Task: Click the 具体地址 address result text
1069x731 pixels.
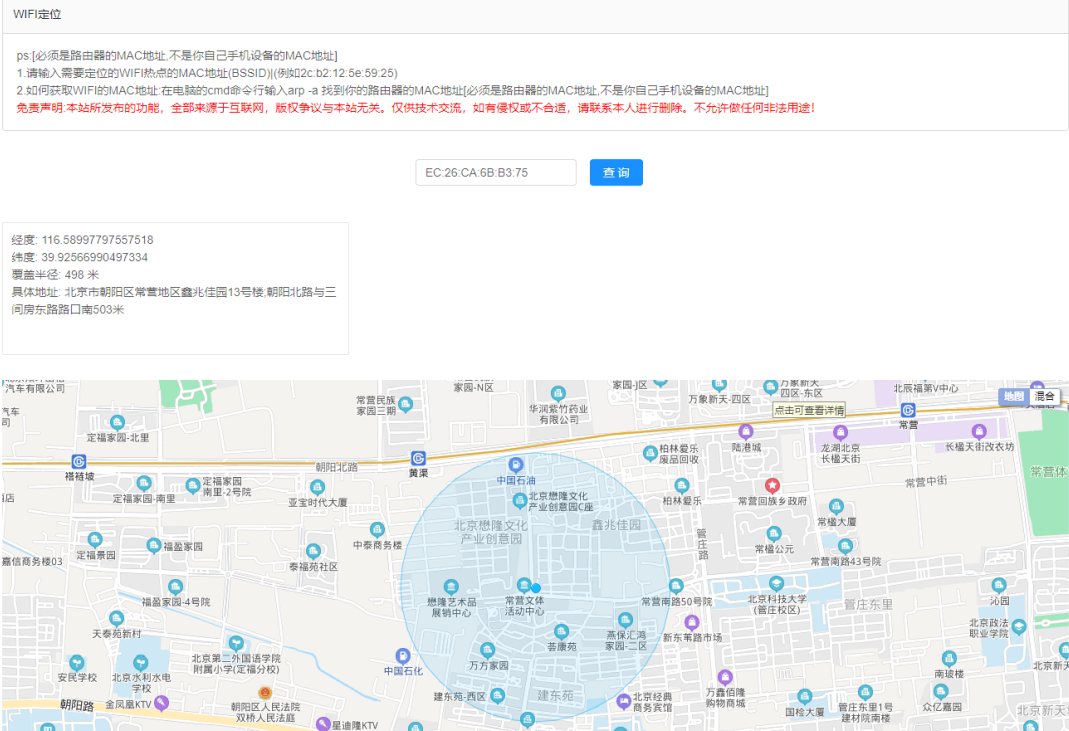Action: (x=174, y=301)
